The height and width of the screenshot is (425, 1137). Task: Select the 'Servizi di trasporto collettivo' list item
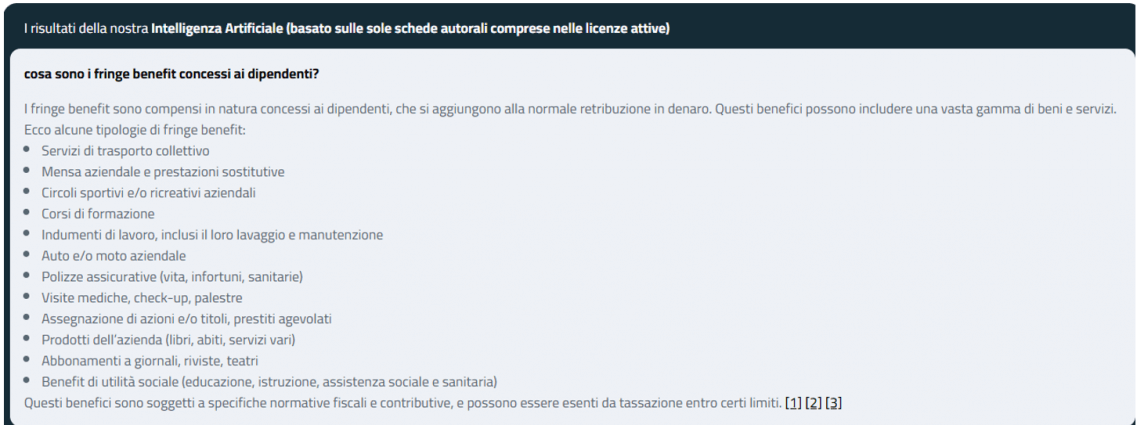(x=125, y=151)
